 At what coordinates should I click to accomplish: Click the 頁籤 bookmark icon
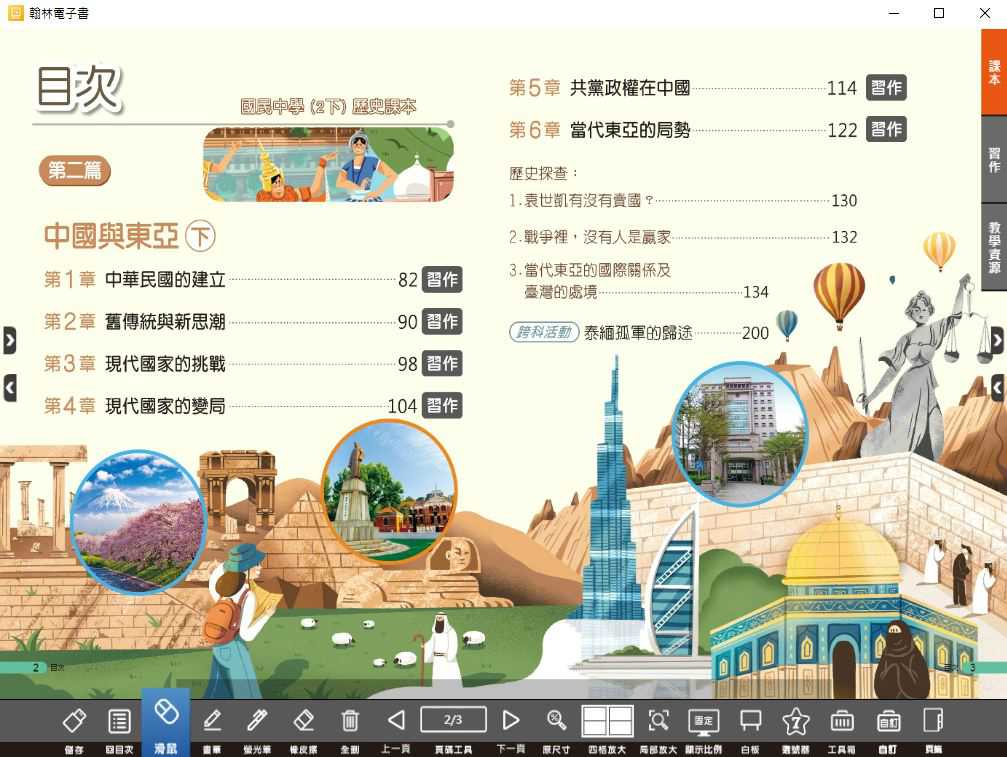[x=933, y=720]
